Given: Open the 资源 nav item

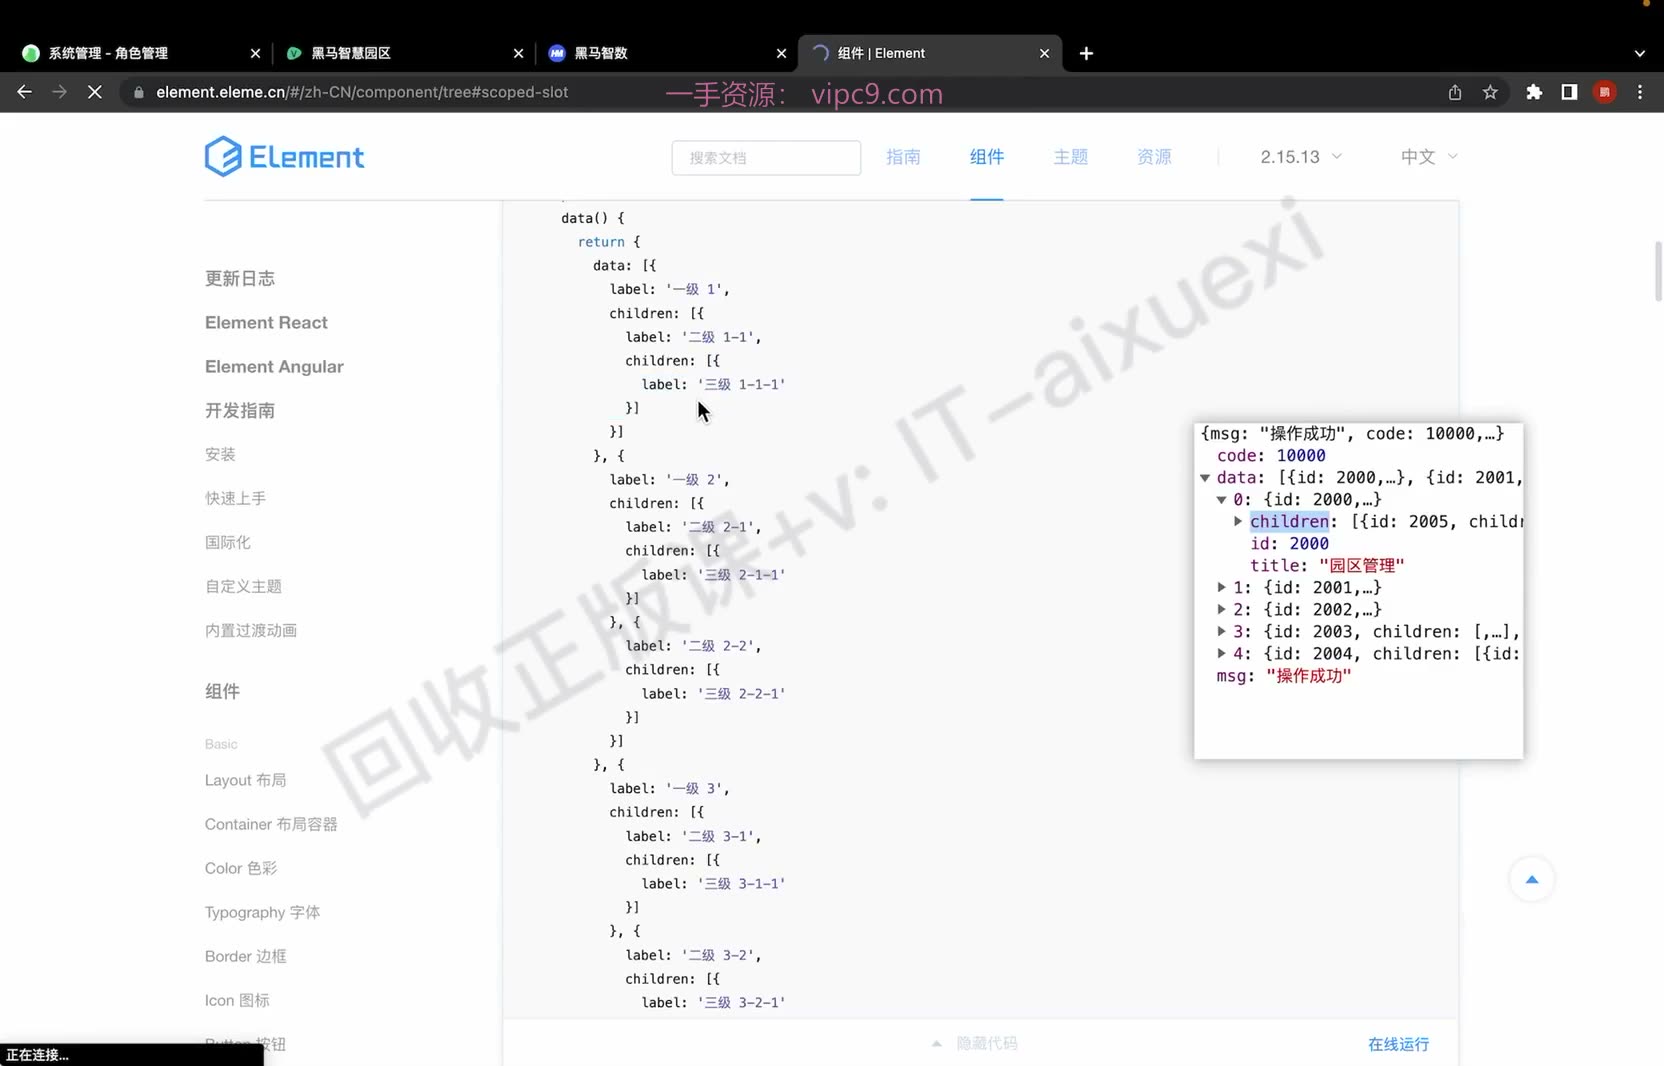Looking at the screenshot, I should 1154,157.
